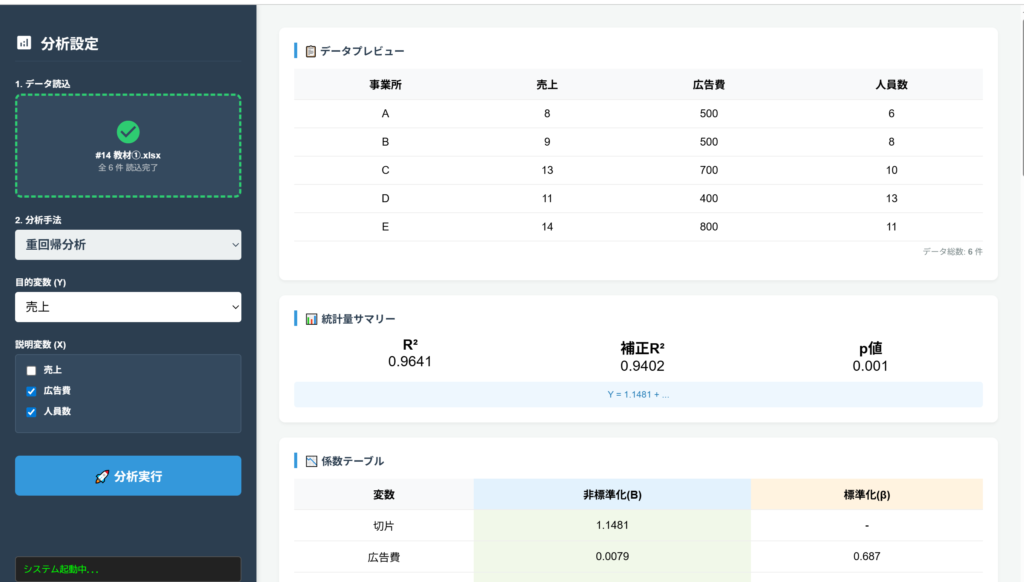The height and width of the screenshot is (582, 1024).
Task: Click the 事業所 column header
Action: (385, 85)
